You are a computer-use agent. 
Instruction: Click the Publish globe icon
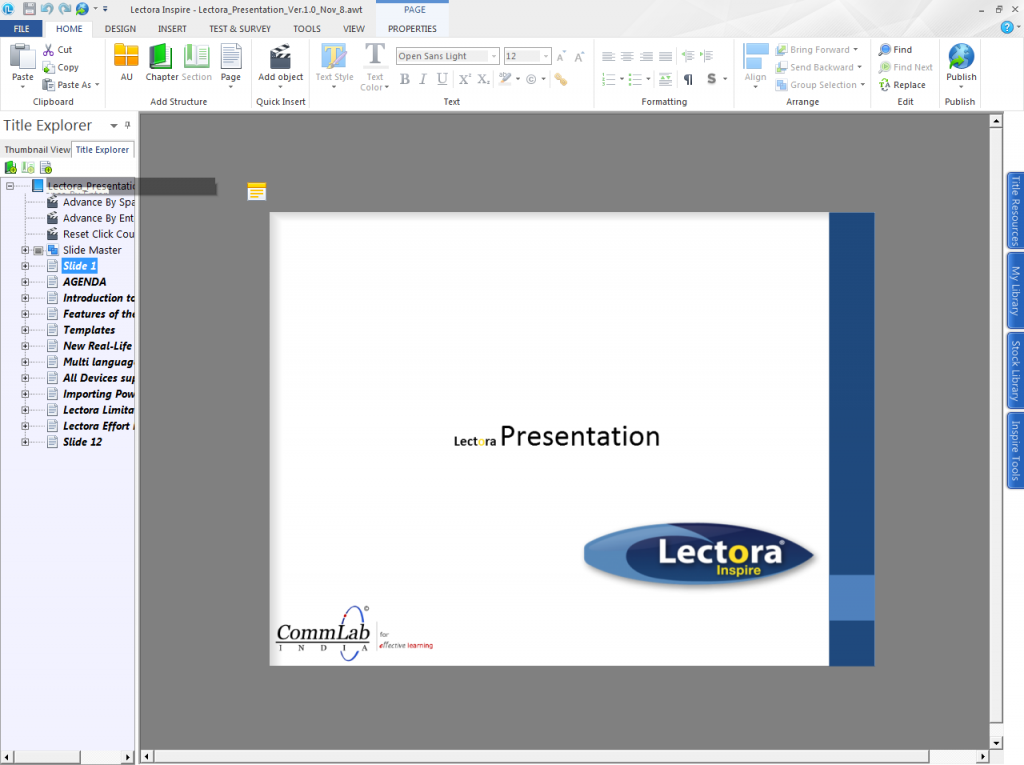[x=960, y=58]
